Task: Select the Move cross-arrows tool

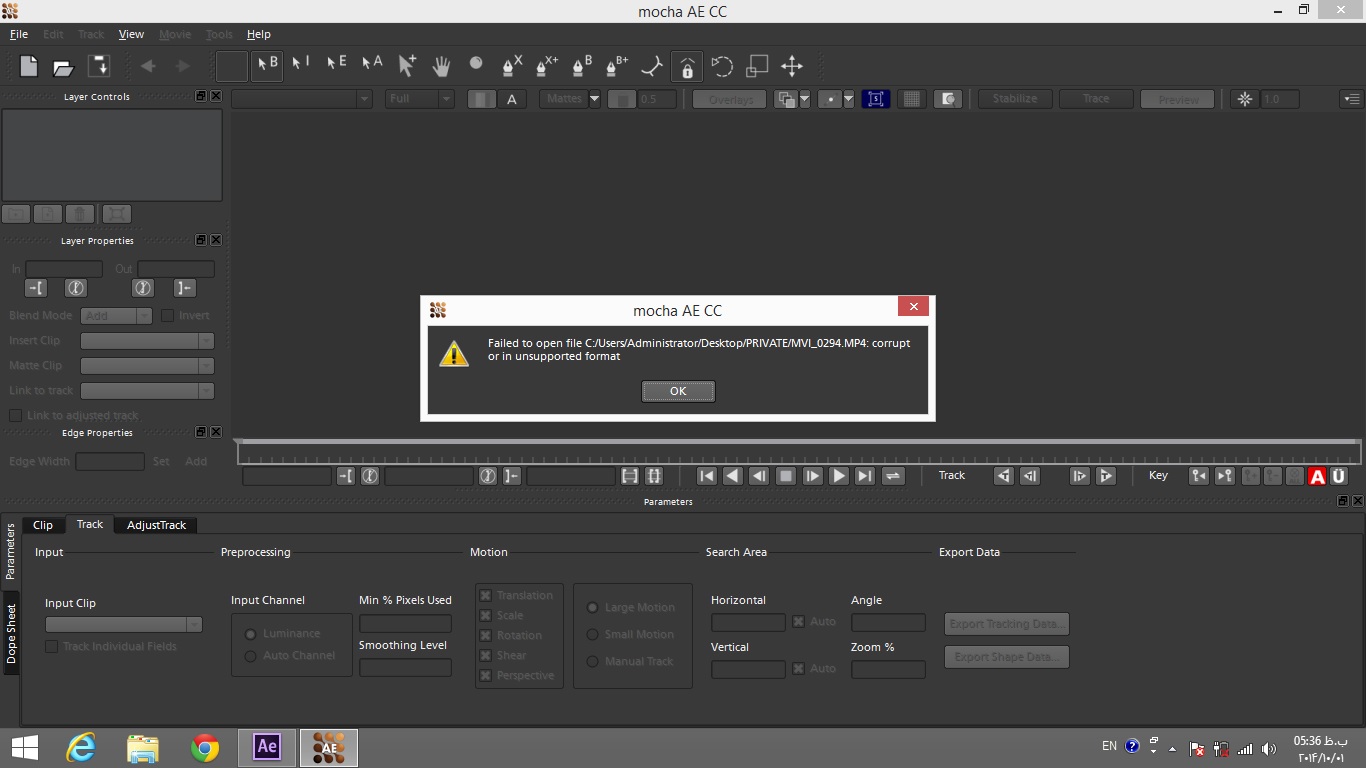Action: point(792,66)
